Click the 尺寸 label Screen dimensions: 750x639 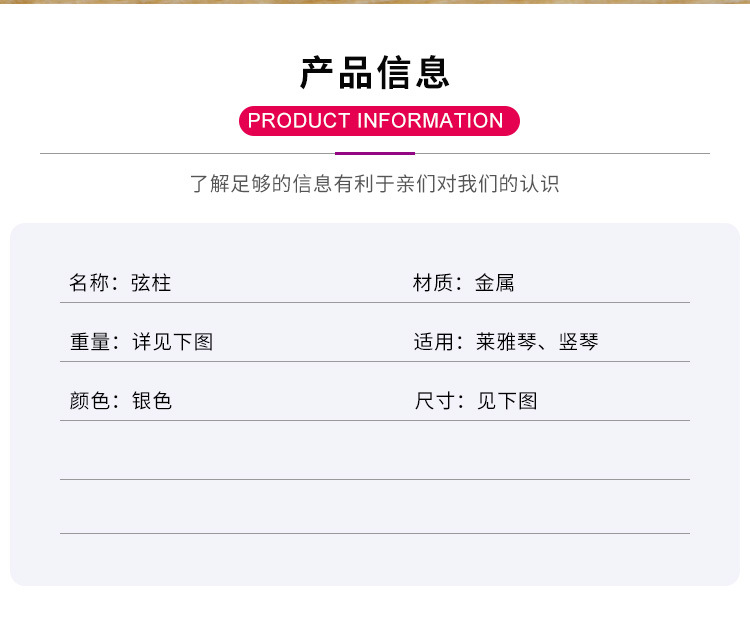click(x=433, y=401)
